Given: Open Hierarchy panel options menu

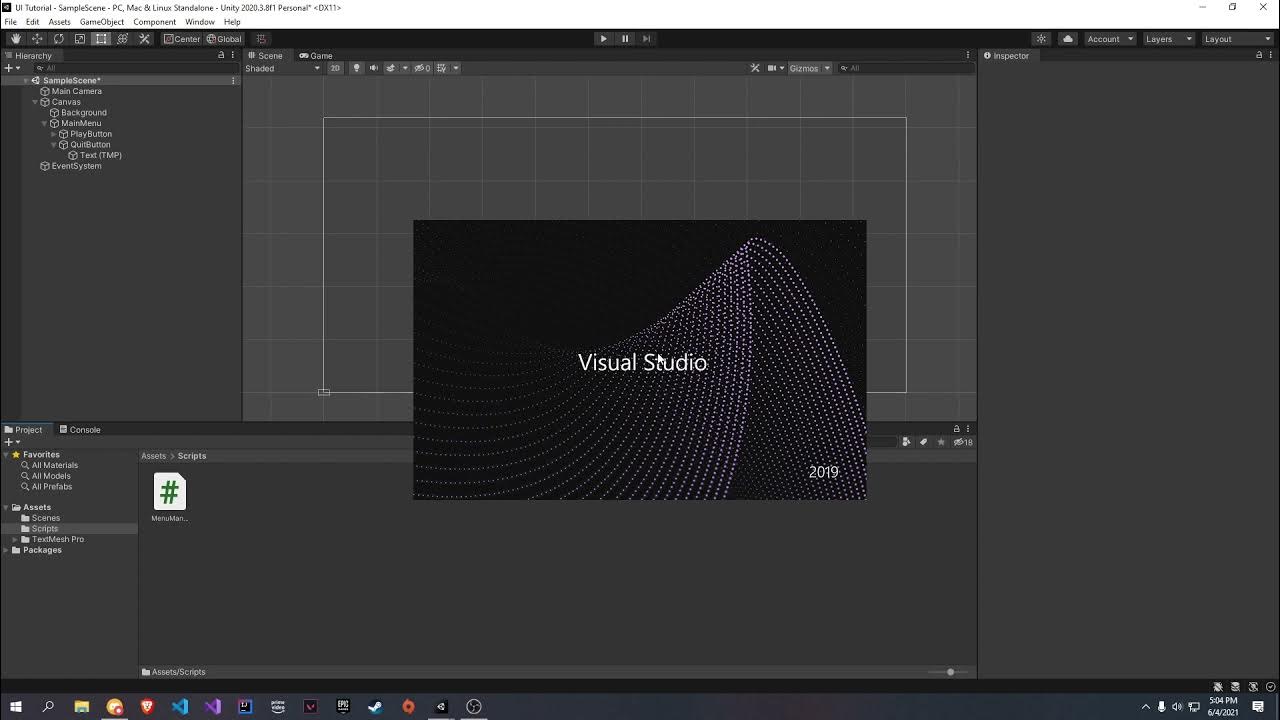Looking at the screenshot, I should point(233,56).
